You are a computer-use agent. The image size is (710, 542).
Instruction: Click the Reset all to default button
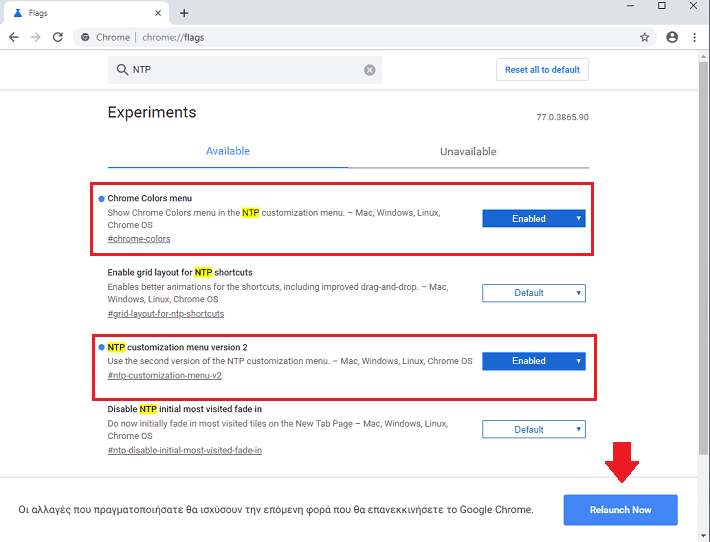tap(542, 70)
